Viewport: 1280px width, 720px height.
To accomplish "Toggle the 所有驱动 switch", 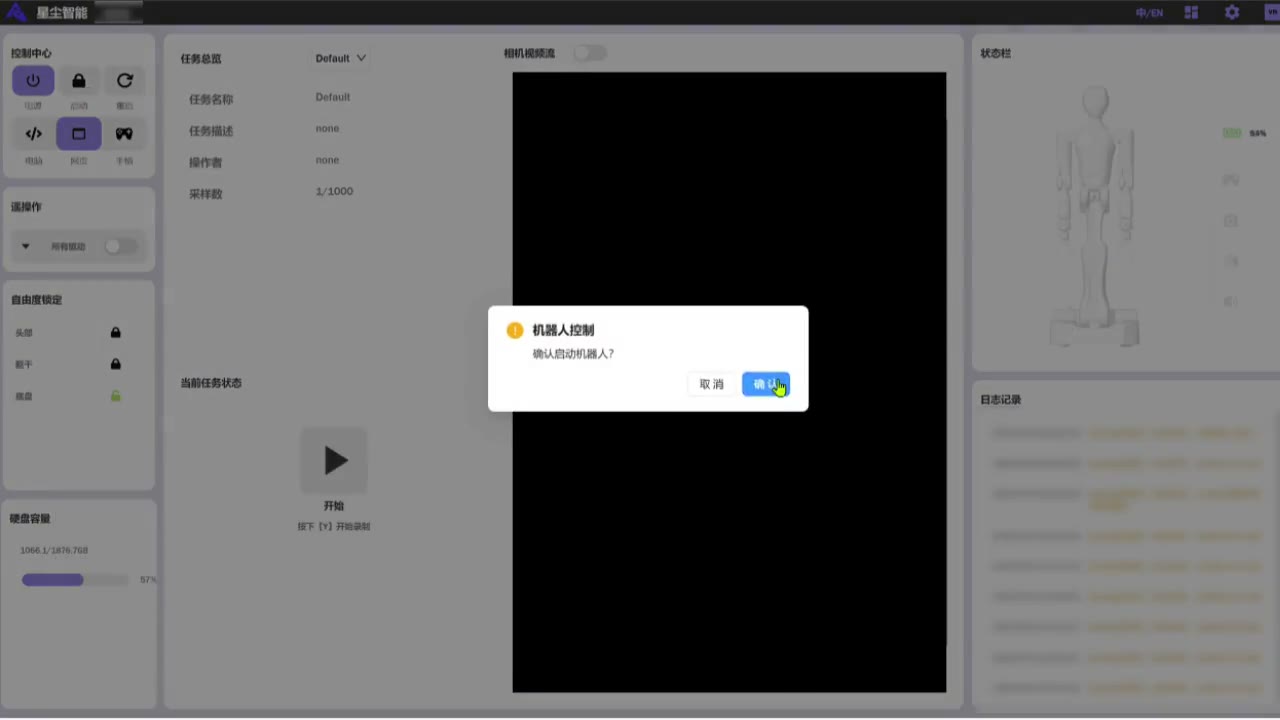I will click(120, 246).
